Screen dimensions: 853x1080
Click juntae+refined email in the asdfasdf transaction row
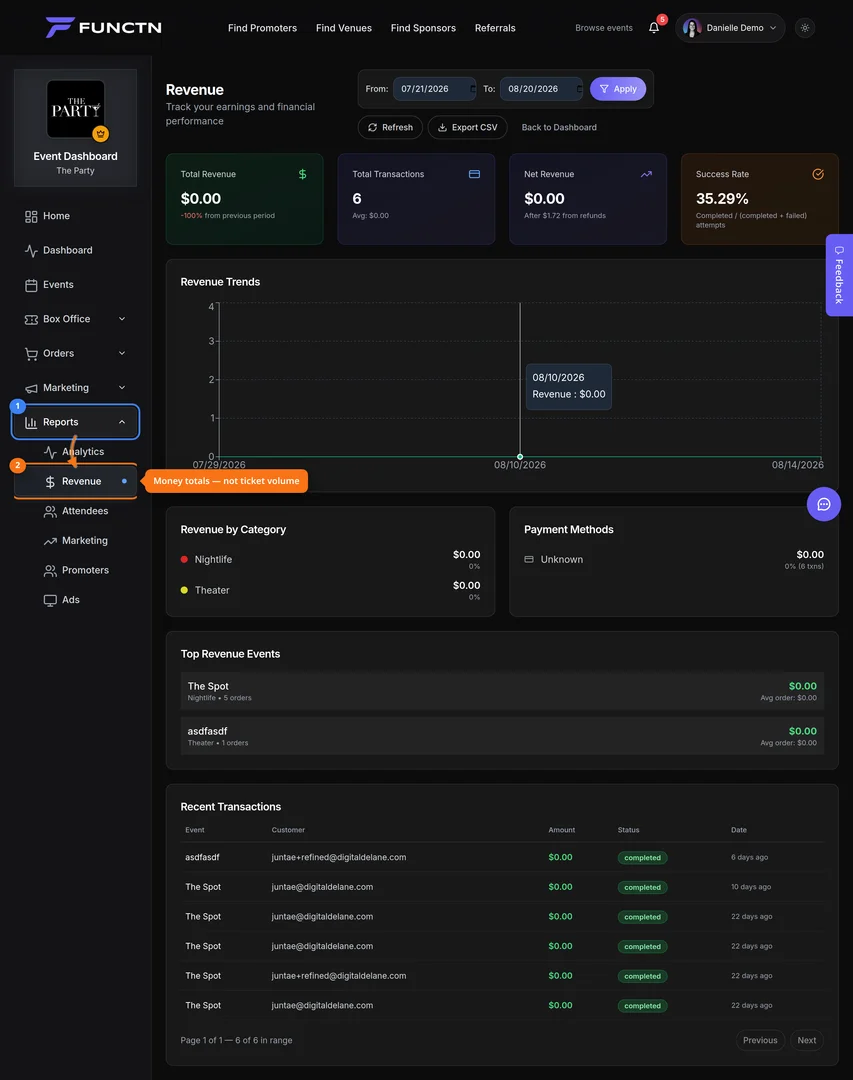click(339, 858)
